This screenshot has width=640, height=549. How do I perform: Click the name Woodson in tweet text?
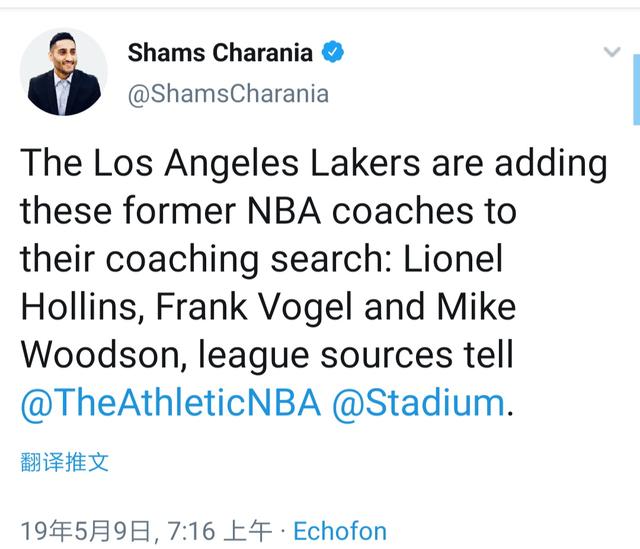[101, 355]
